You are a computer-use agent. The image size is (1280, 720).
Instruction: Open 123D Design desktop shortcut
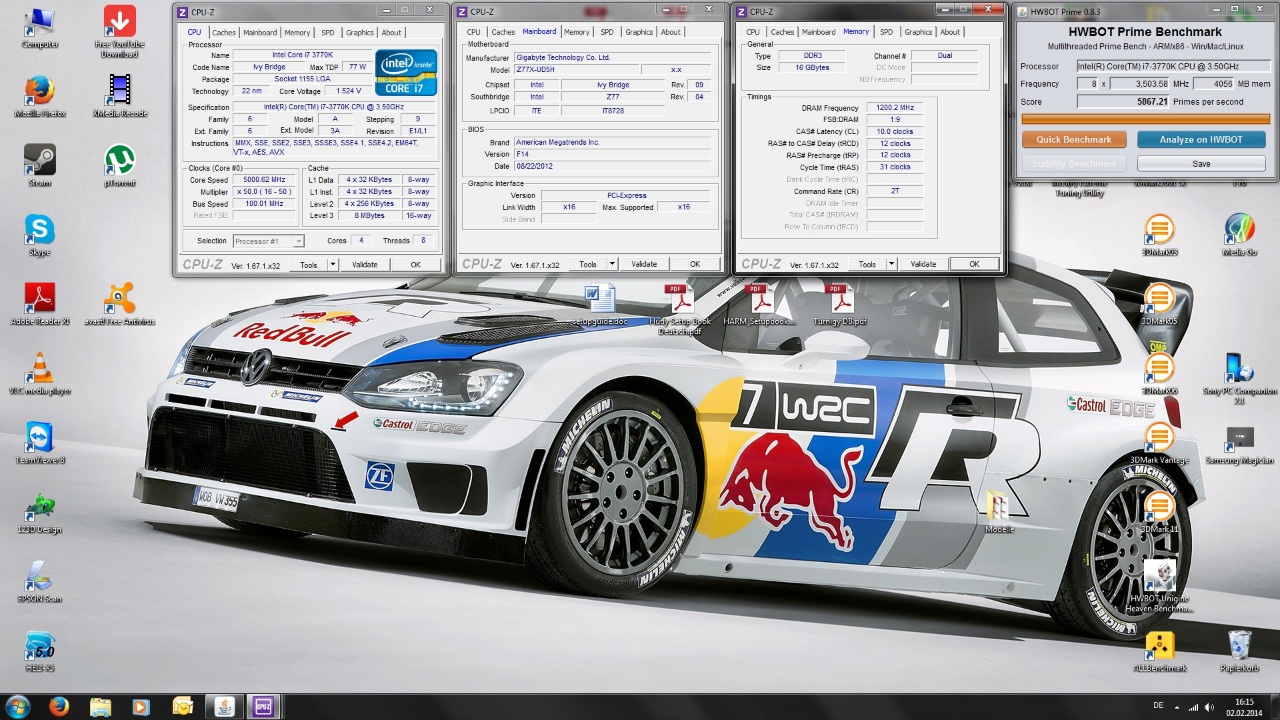tap(40, 511)
